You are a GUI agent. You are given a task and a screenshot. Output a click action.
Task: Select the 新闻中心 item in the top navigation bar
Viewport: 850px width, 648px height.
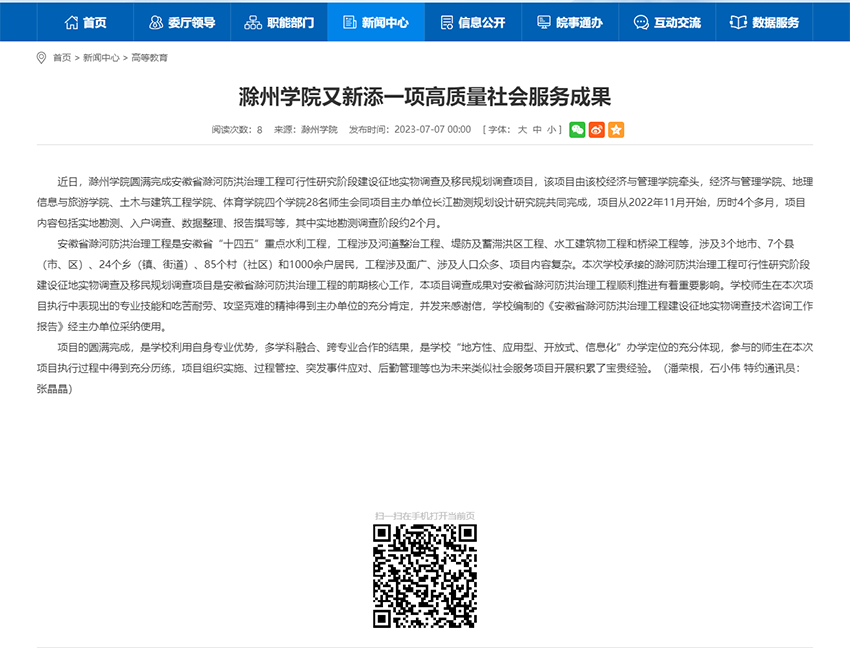tap(376, 22)
